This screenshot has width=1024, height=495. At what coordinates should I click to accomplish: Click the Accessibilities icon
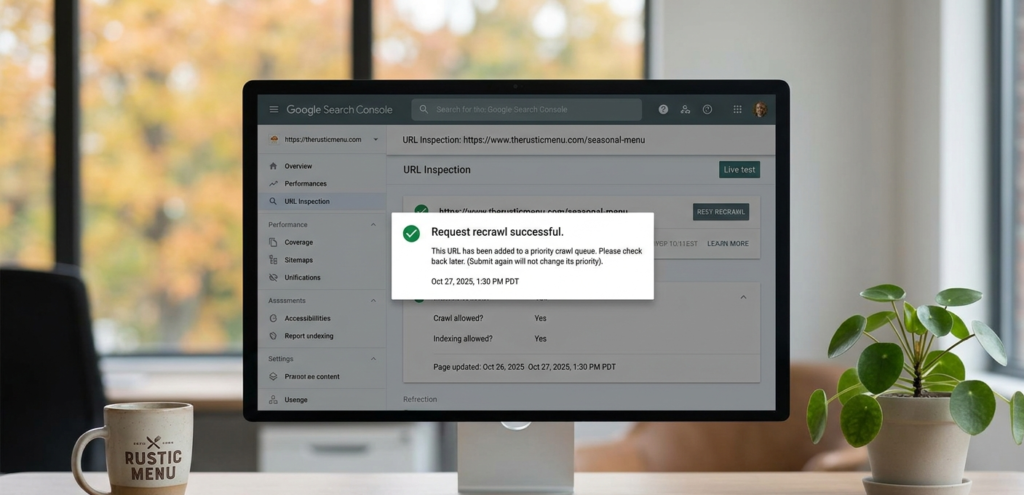click(x=273, y=318)
